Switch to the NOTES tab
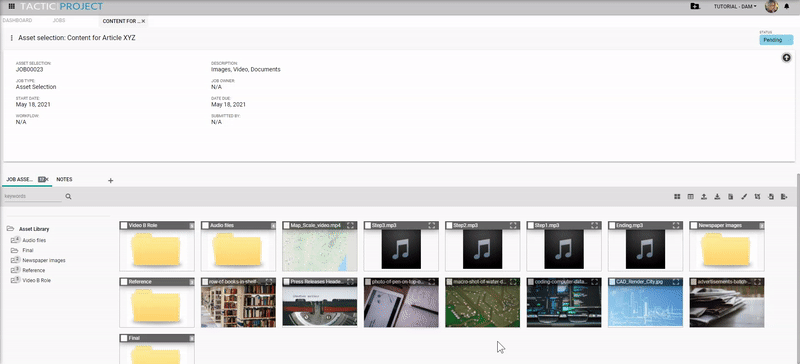 click(64, 180)
